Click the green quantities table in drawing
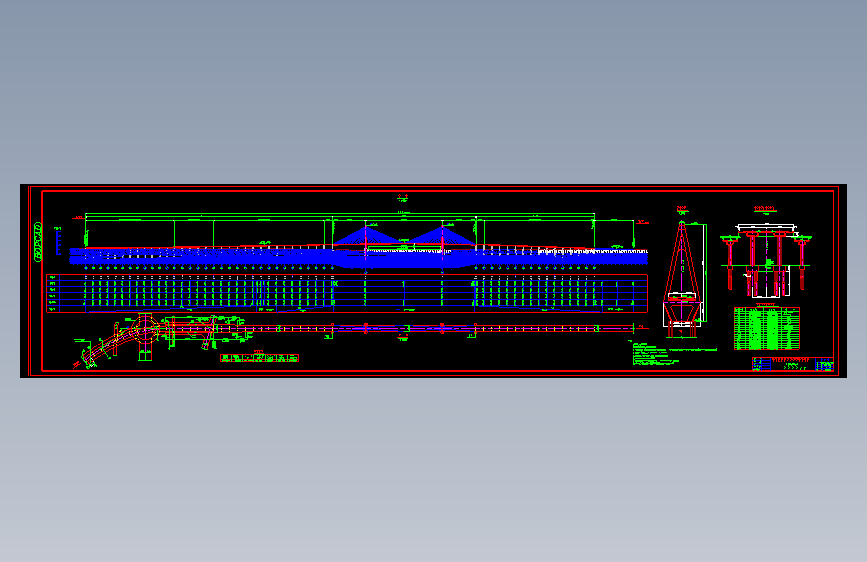The image size is (867, 562). [x=766, y=329]
